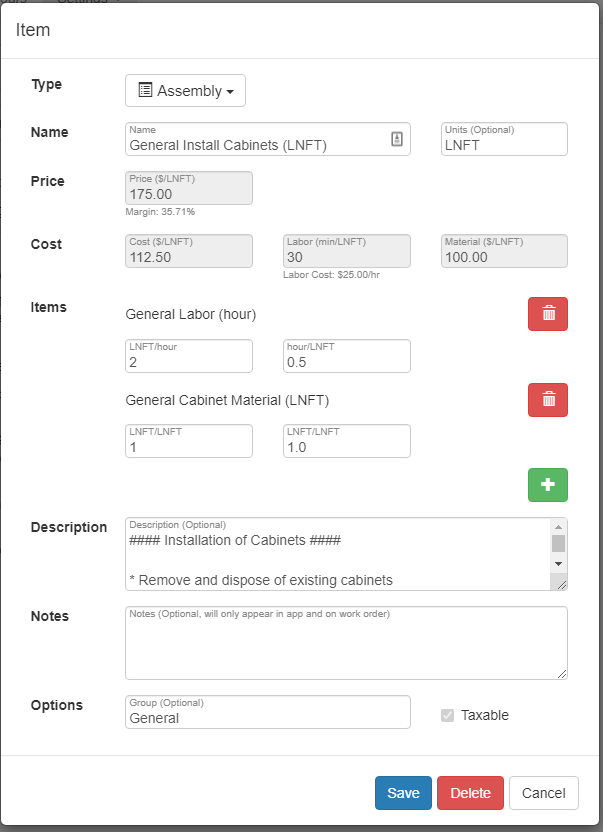
Task: Click the list icon inside the Assembly button
Action: [144, 90]
